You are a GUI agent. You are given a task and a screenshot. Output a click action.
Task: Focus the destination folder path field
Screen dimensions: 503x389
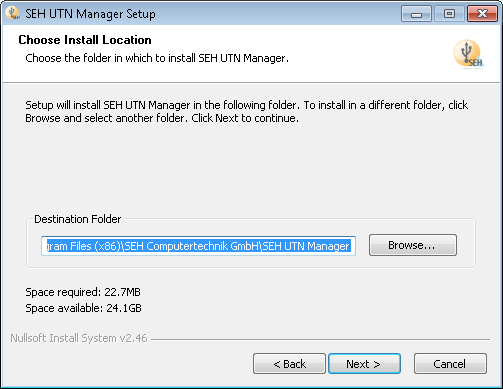(x=198, y=246)
